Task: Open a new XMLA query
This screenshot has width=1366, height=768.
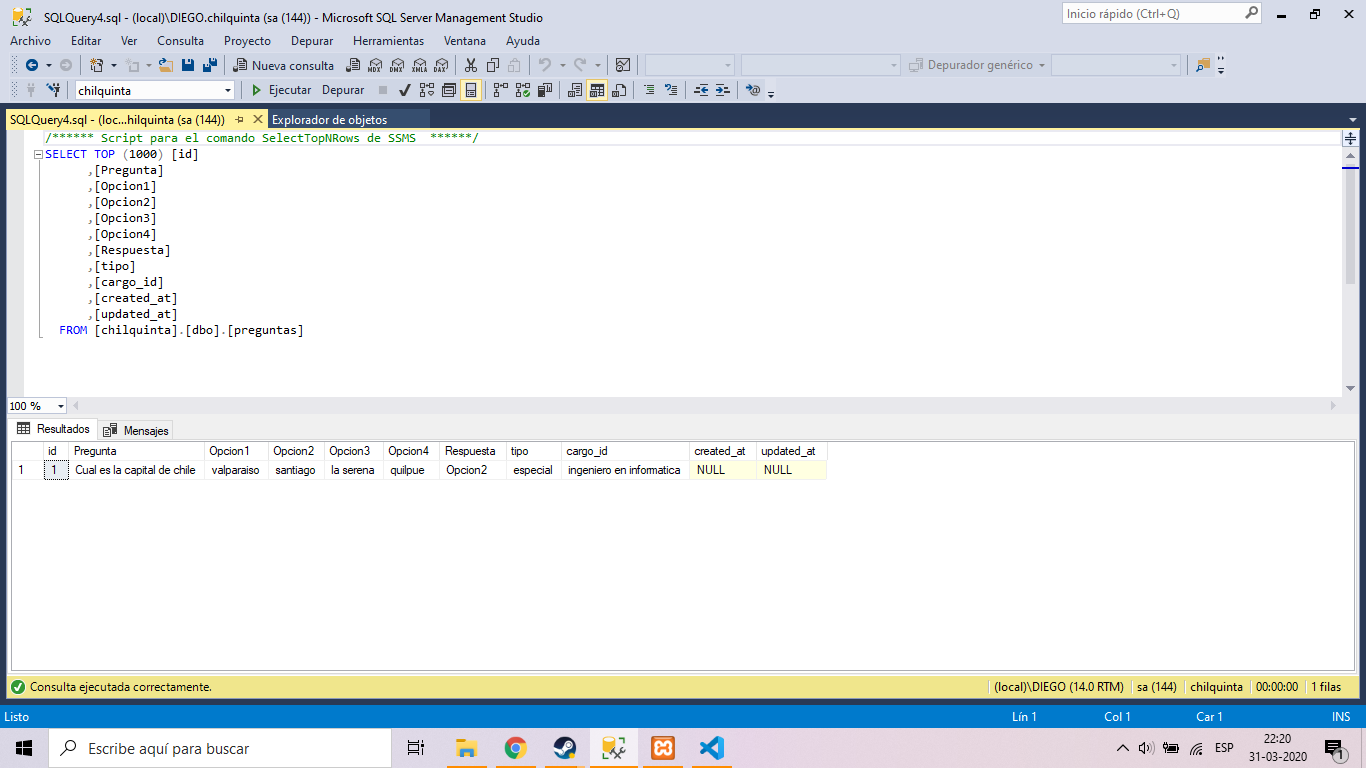Action: coord(419,65)
